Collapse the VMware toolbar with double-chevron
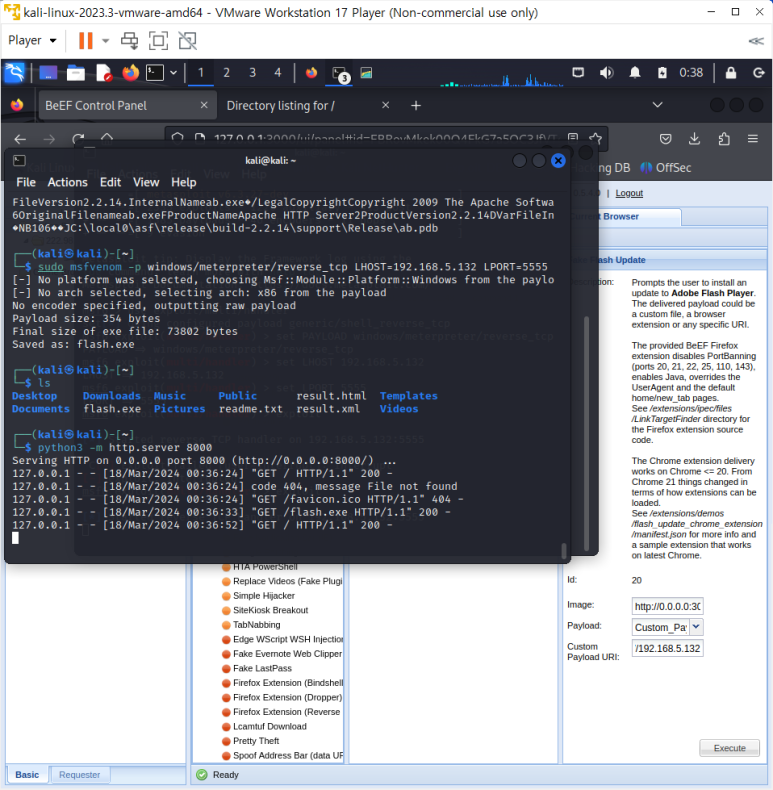Screen dimensions: 773x790 755,41
